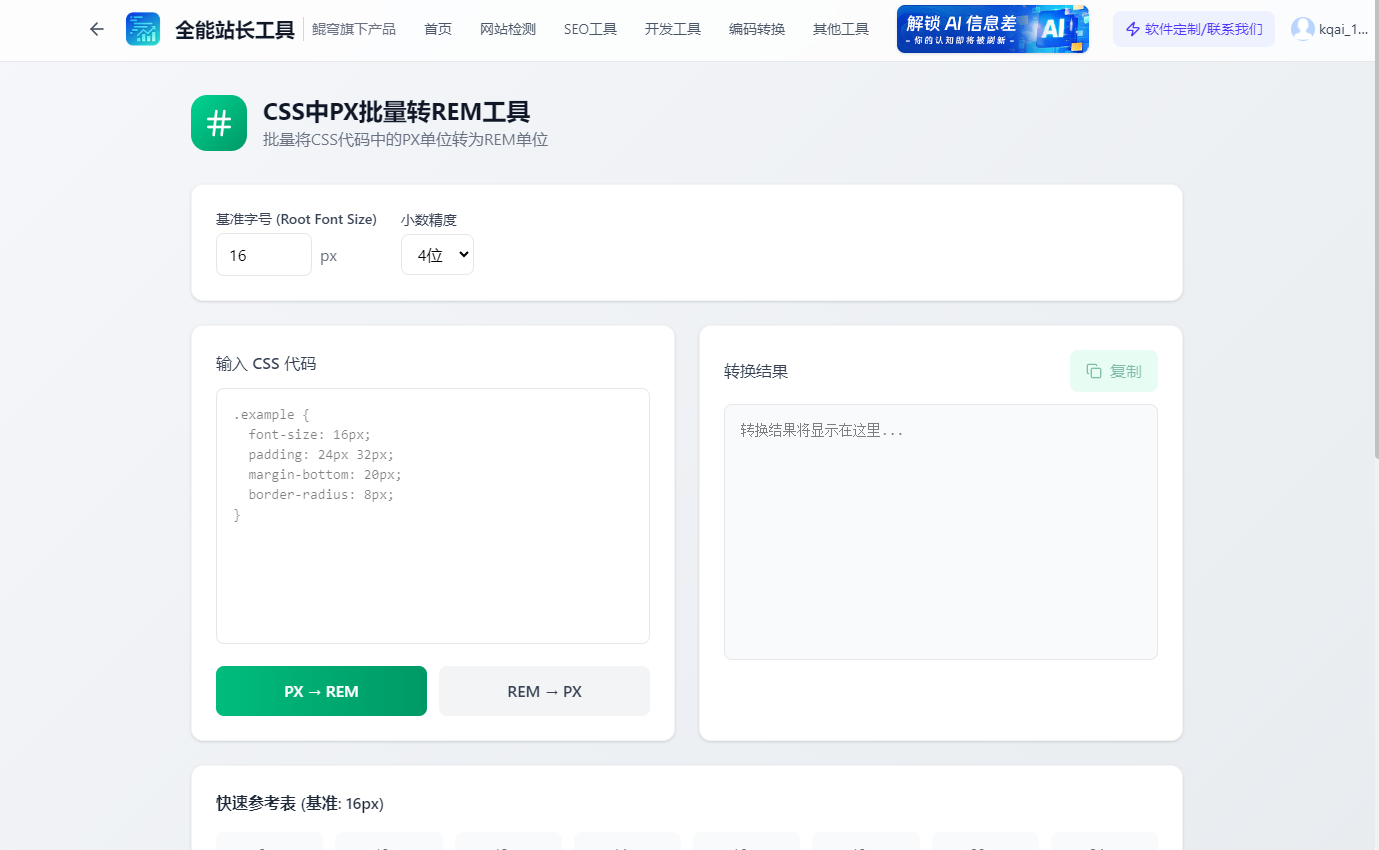This screenshot has width=1379, height=850.
Task: Open the kqai_1 user avatar
Action: [1302, 28]
